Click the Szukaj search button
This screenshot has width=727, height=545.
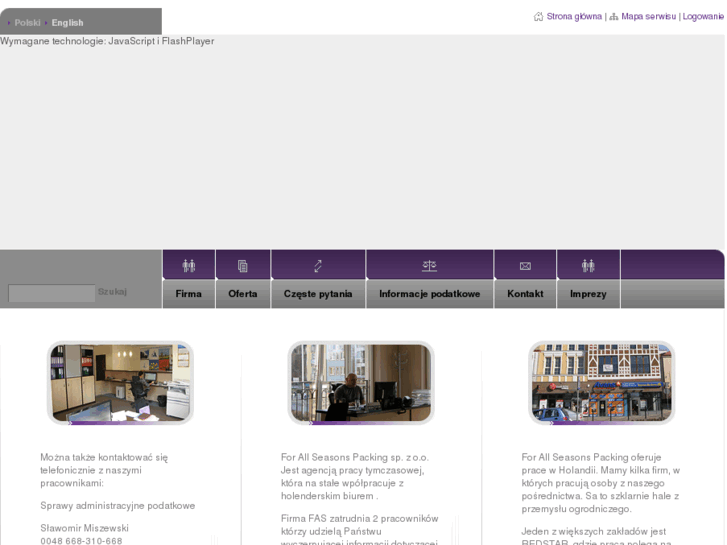112,292
